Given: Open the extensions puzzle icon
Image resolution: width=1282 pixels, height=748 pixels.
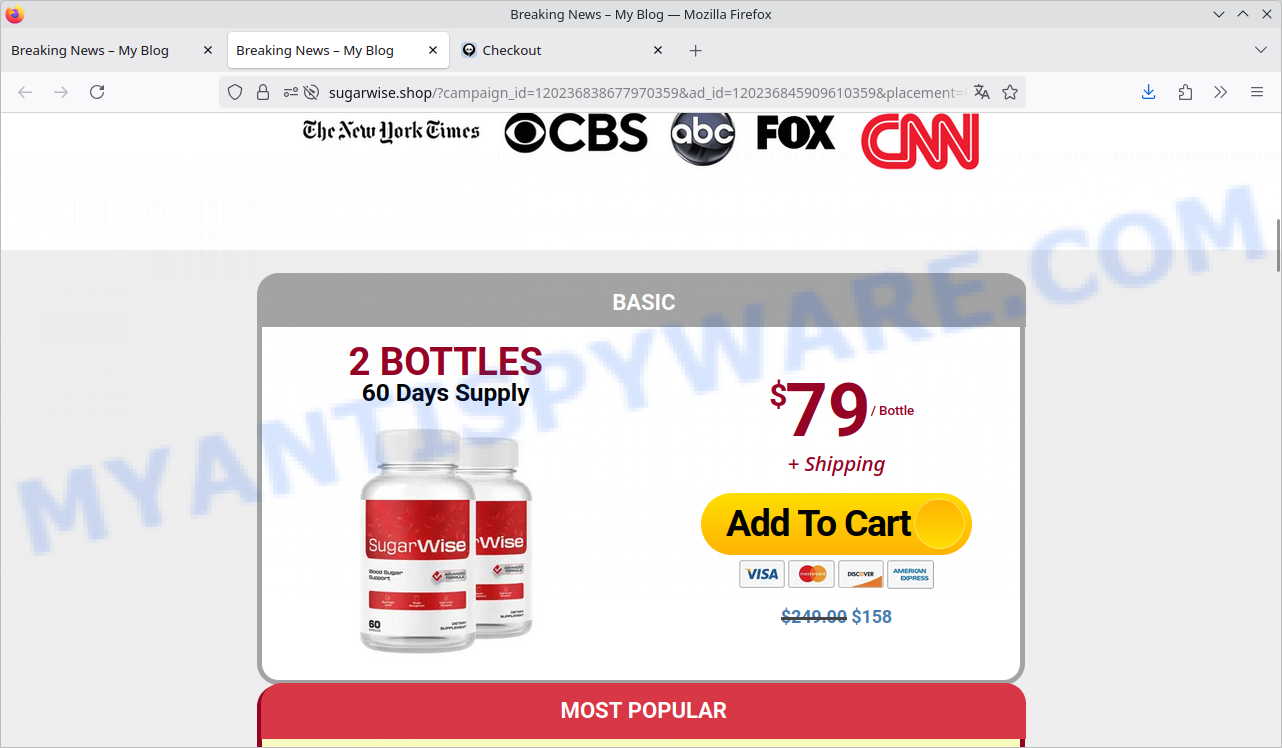Looking at the screenshot, I should 1185,92.
